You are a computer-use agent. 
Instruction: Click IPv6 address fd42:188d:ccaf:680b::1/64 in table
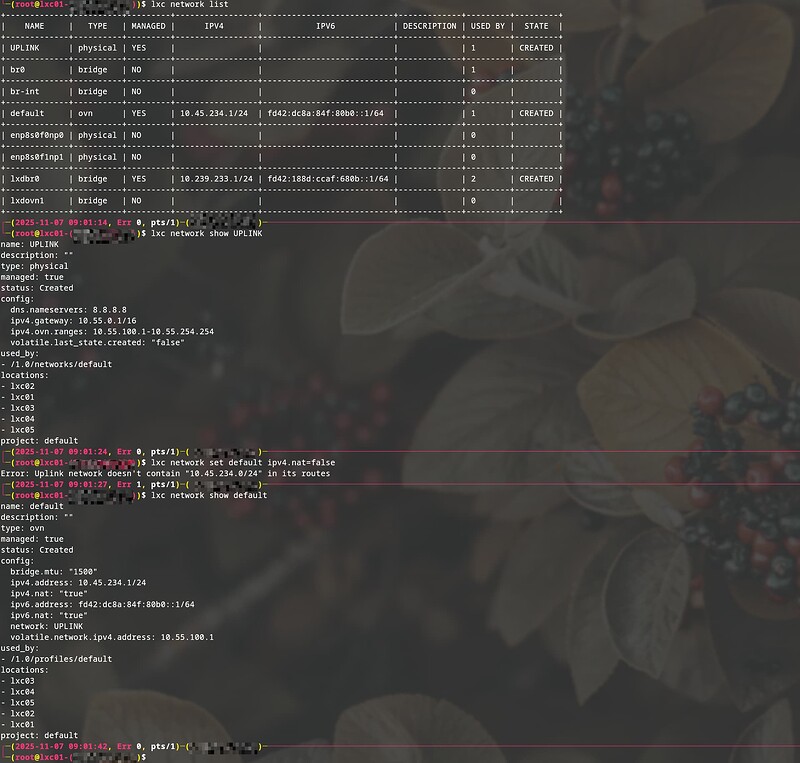[326, 179]
